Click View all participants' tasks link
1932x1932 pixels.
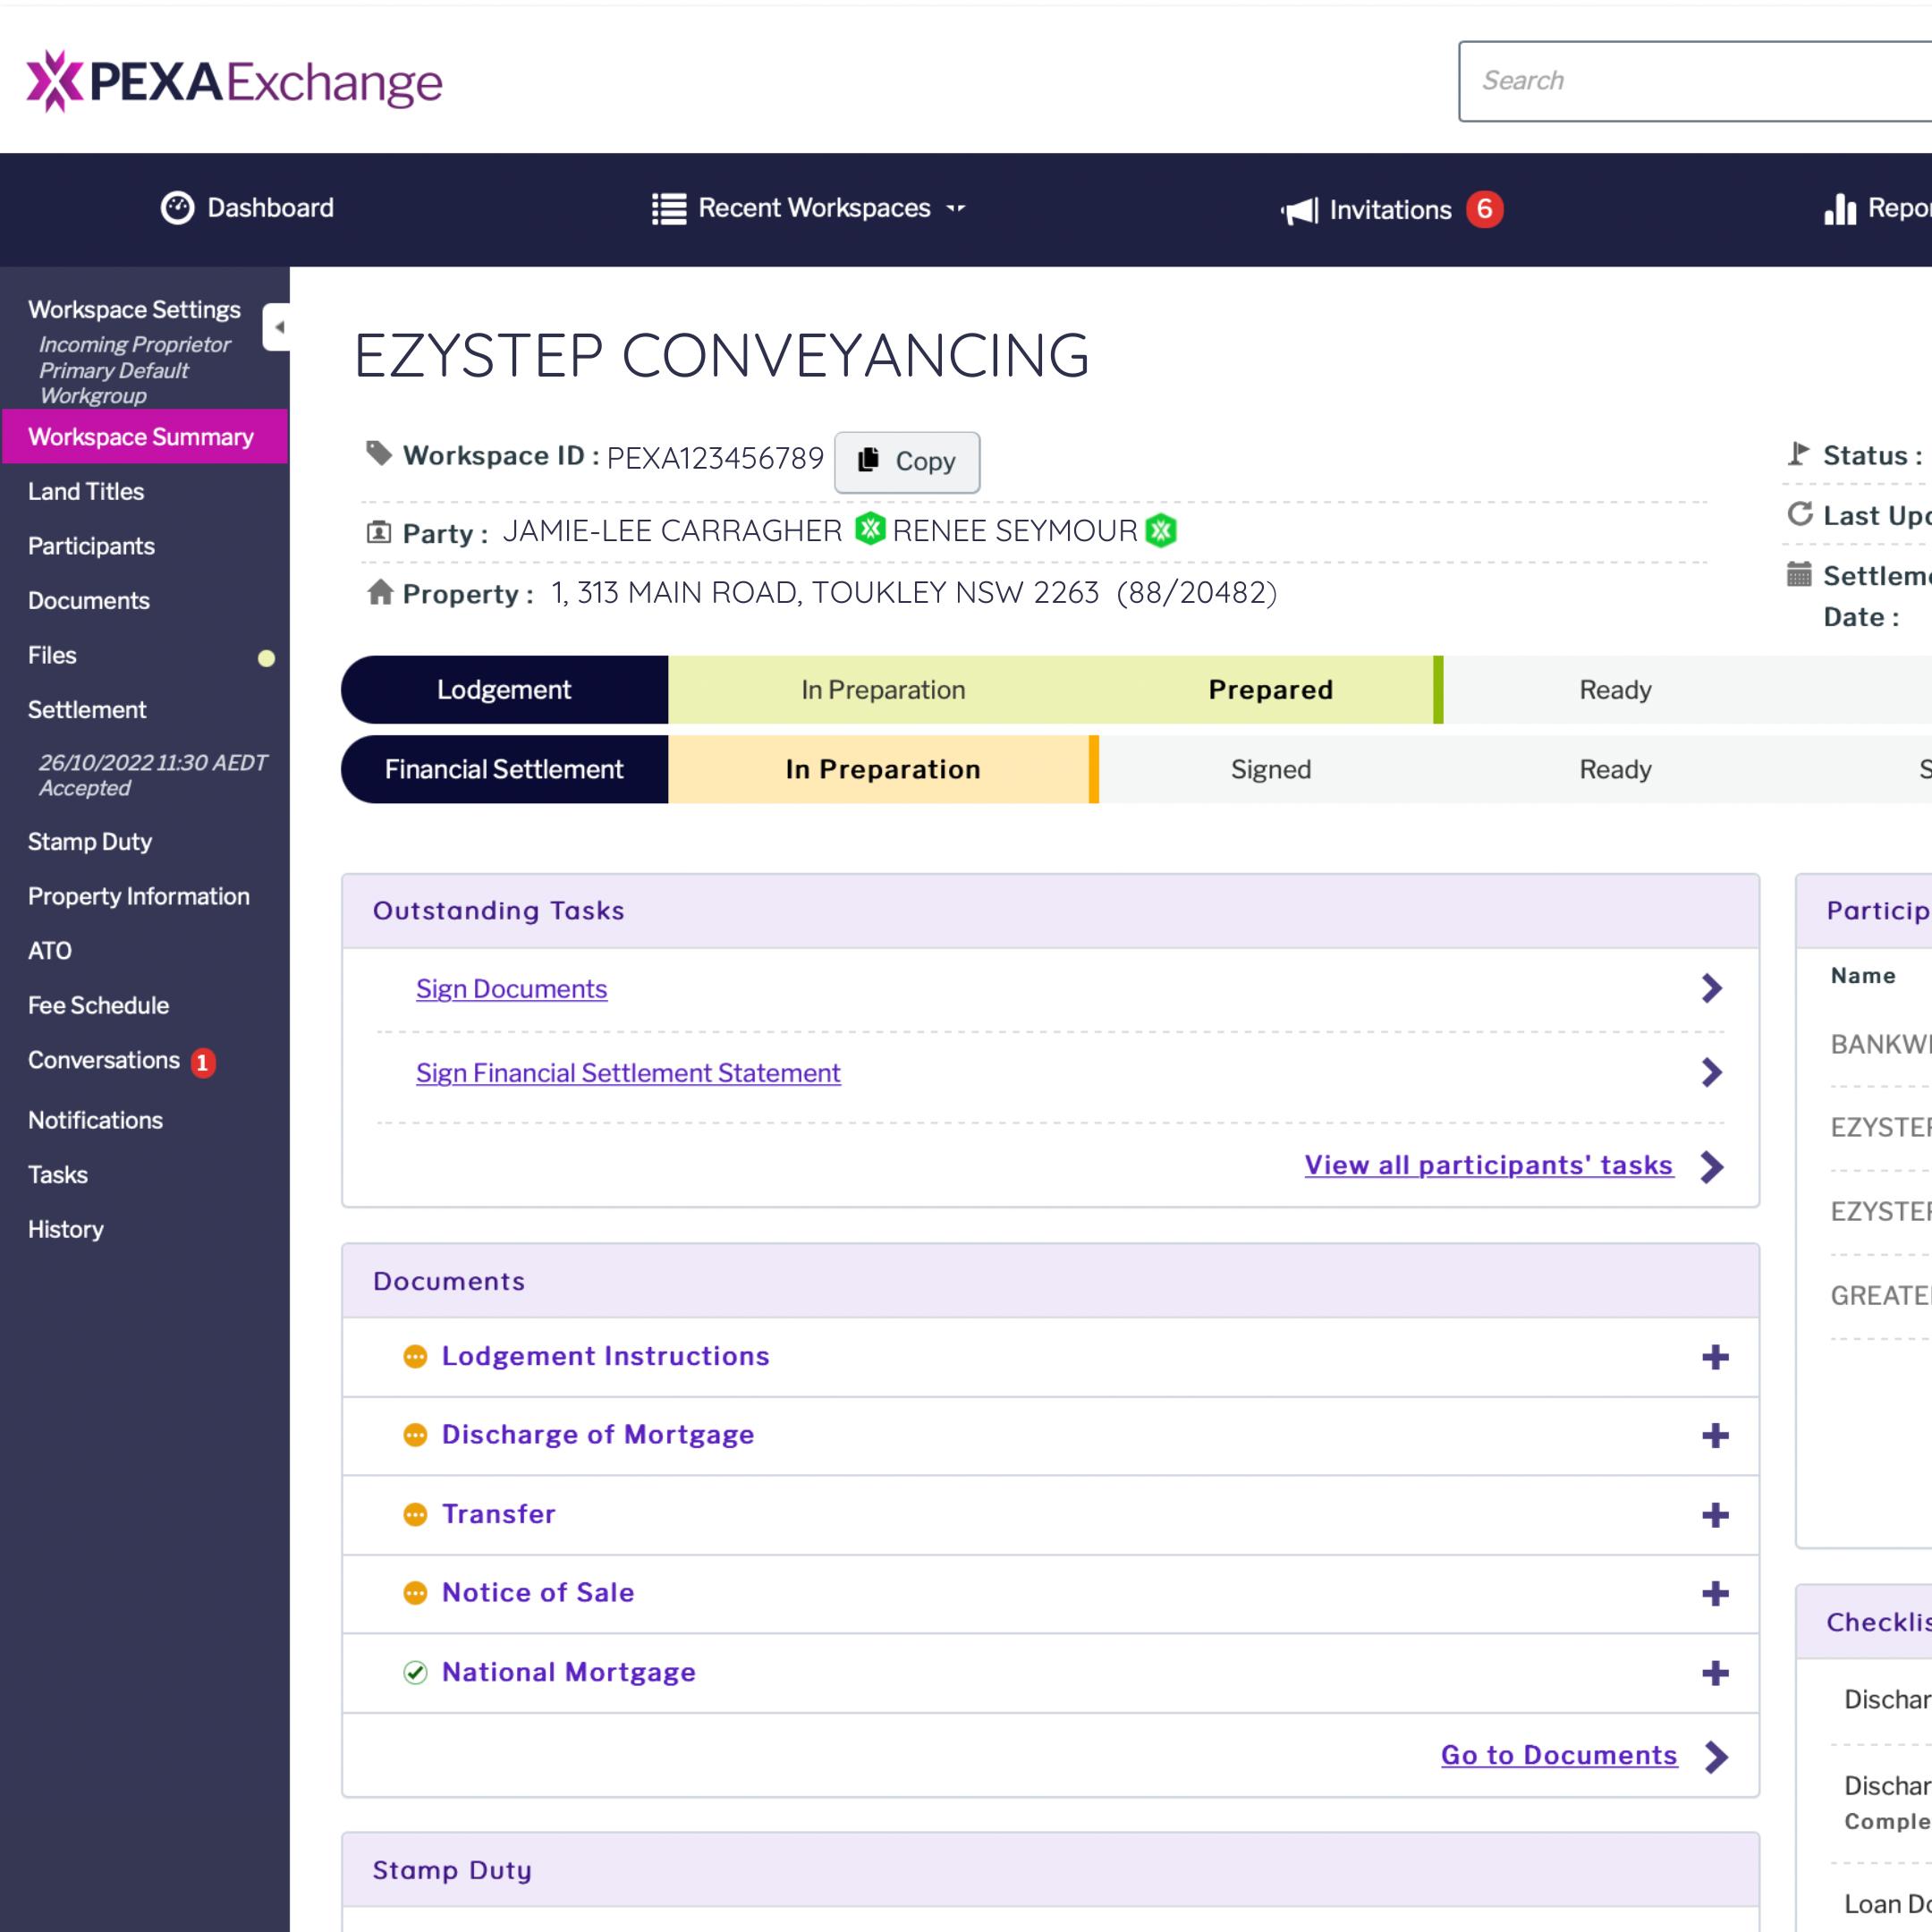tap(1489, 1165)
